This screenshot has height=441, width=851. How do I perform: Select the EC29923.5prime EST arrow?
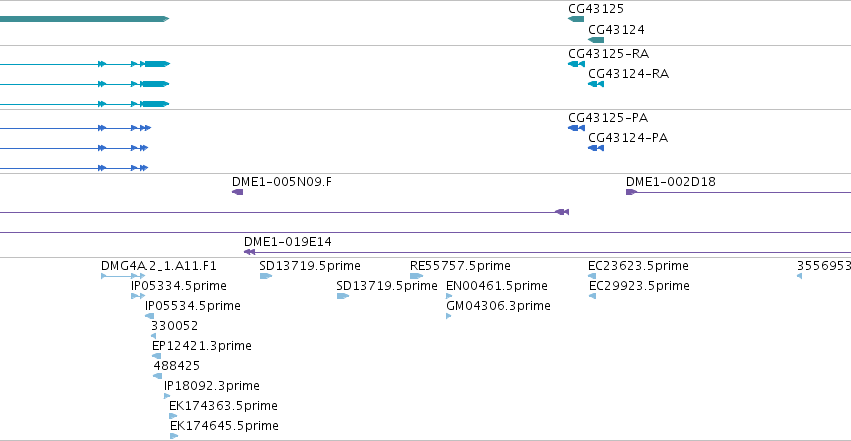(592, 296)
